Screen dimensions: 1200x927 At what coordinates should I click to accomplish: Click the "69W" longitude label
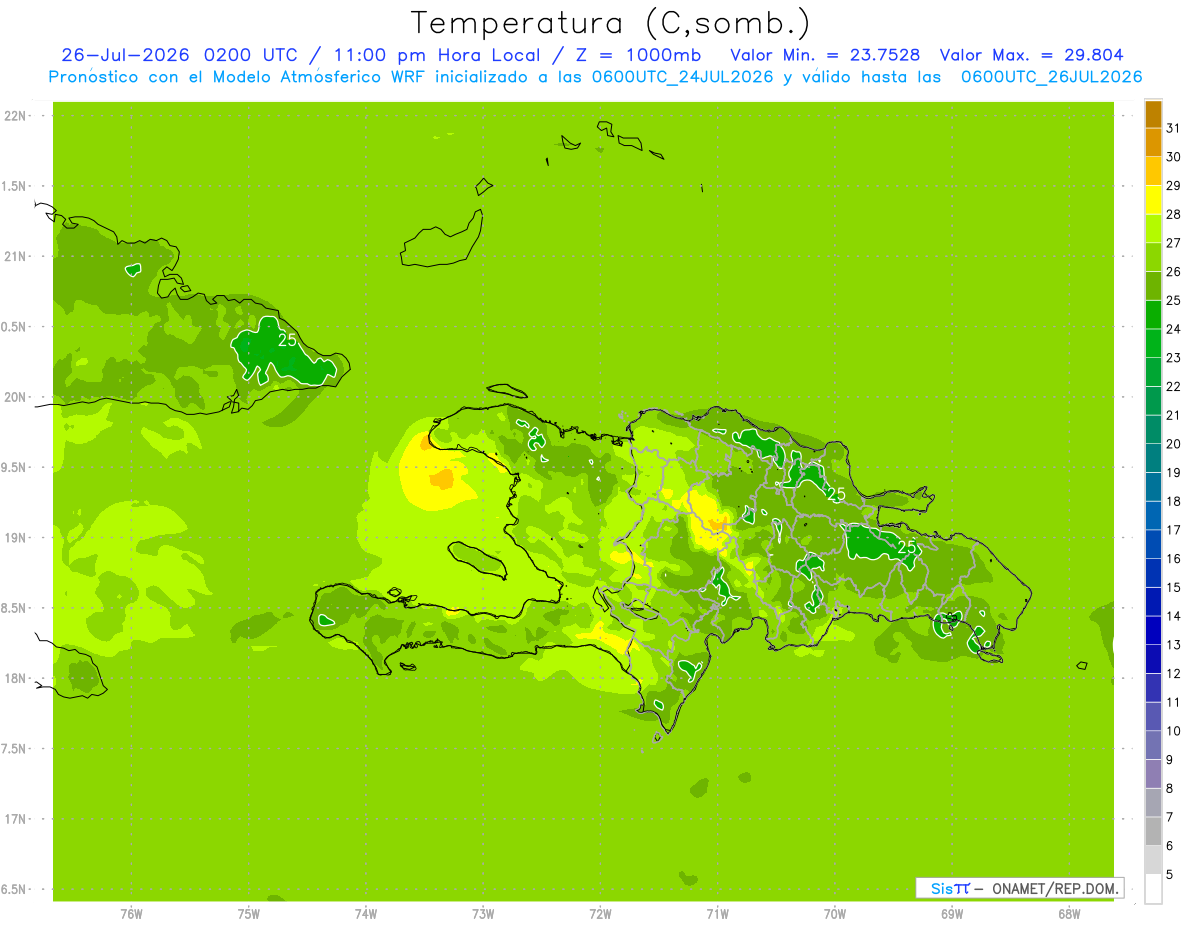pos(952,913)
